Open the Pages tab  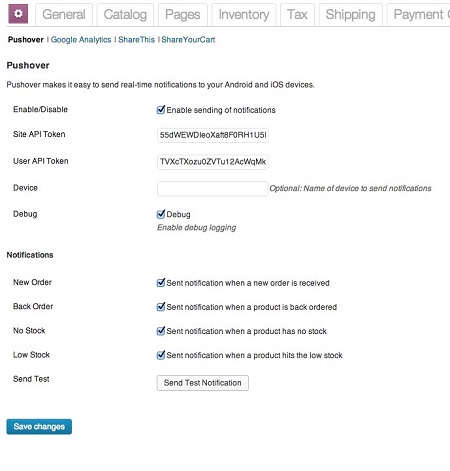pyautogui.click(x=183, y=14)
